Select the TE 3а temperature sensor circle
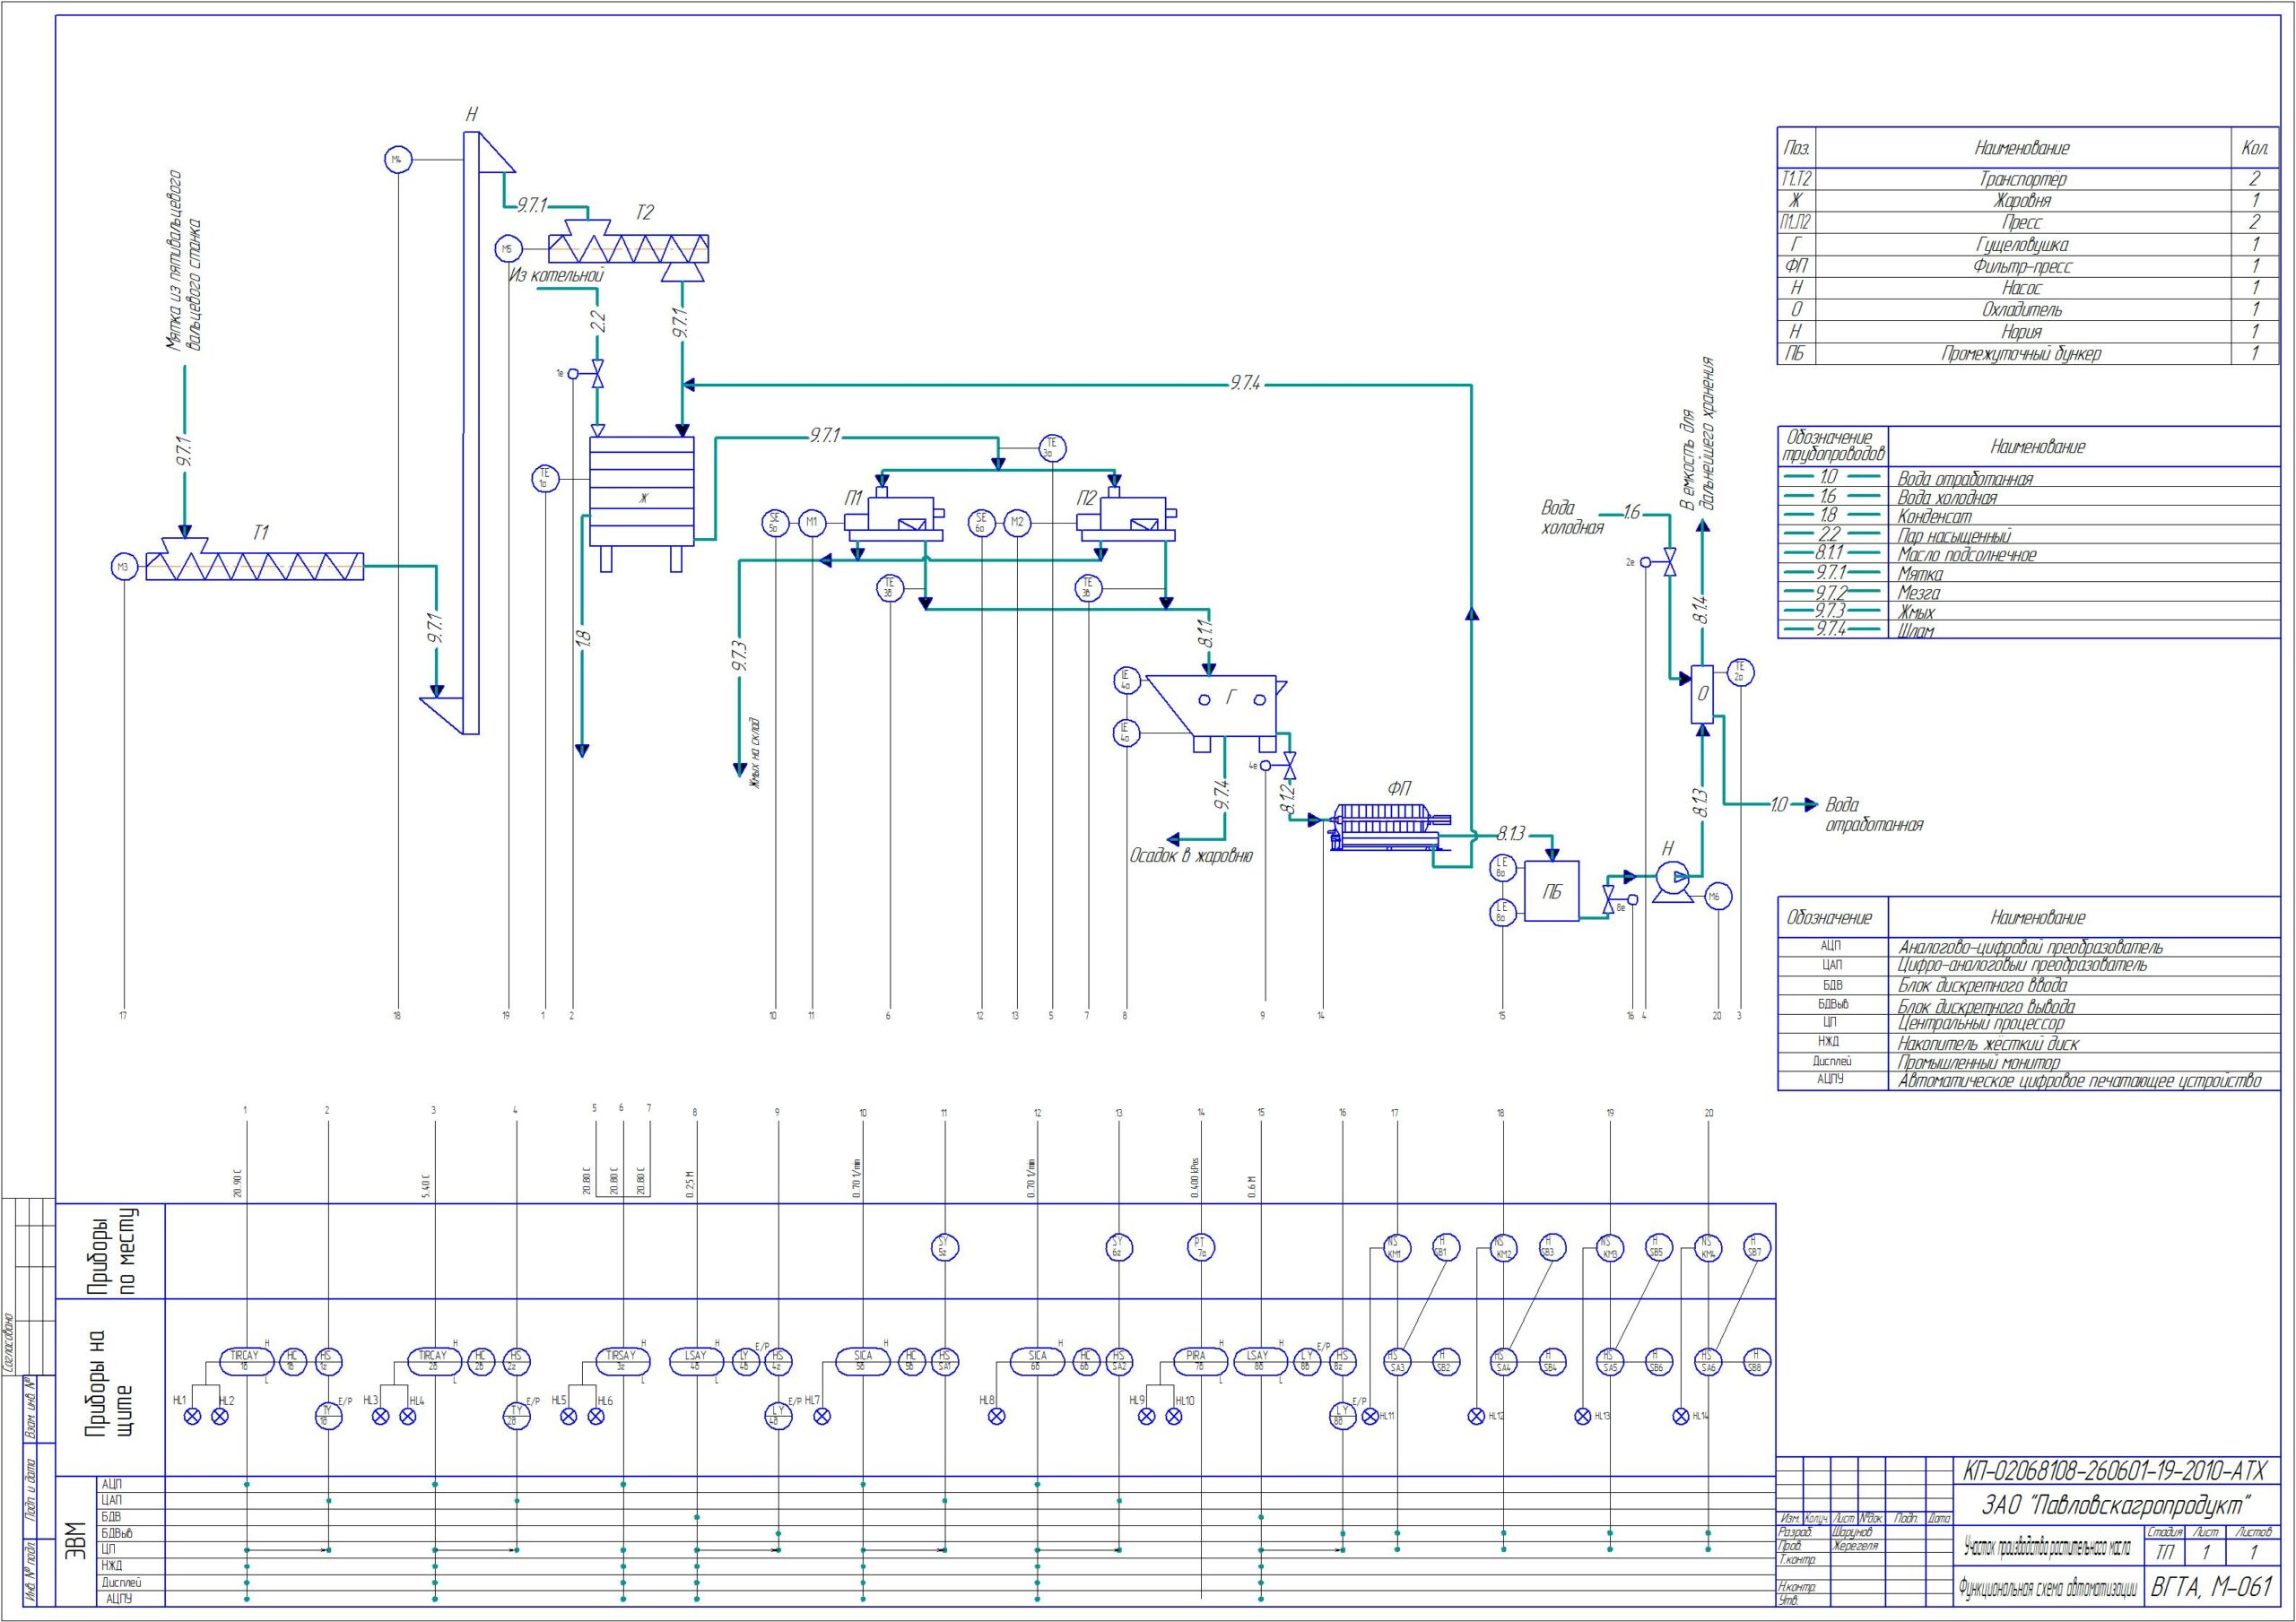2296x1622 pixels. [x=1050, y=447]
